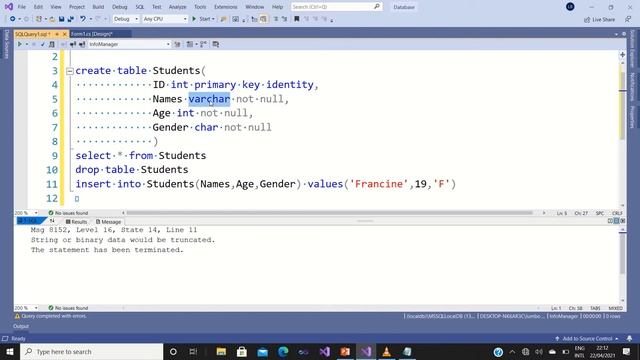
Task: Click the Undo arrow icon
Action: tap(83, 19)
